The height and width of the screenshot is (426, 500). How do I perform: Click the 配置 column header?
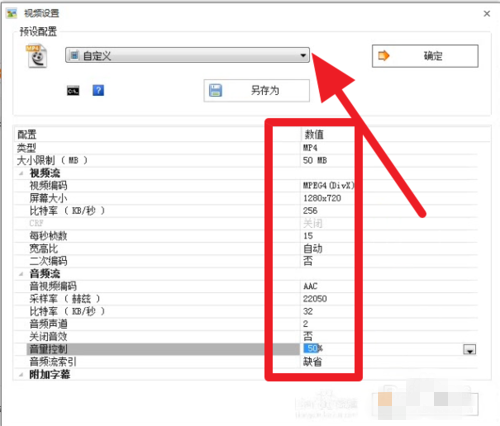pos(27,135)
